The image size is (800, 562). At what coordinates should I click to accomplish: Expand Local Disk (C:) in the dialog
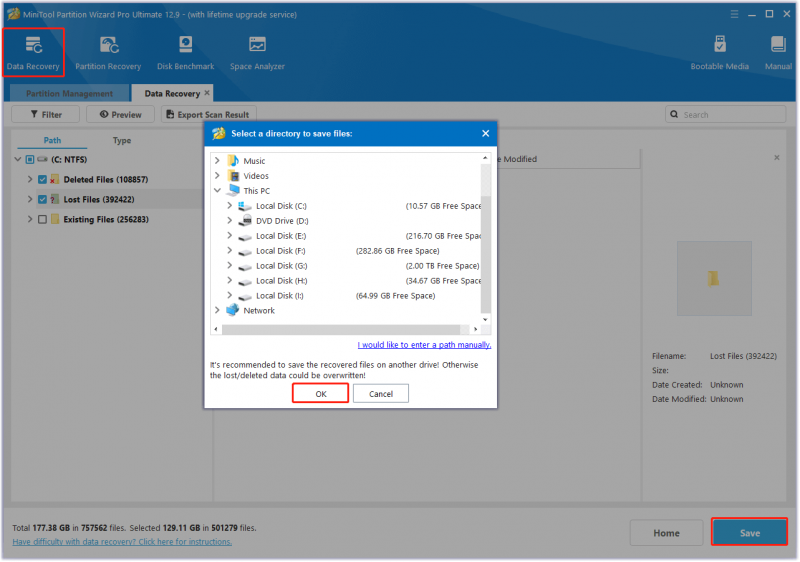[230, 206]
